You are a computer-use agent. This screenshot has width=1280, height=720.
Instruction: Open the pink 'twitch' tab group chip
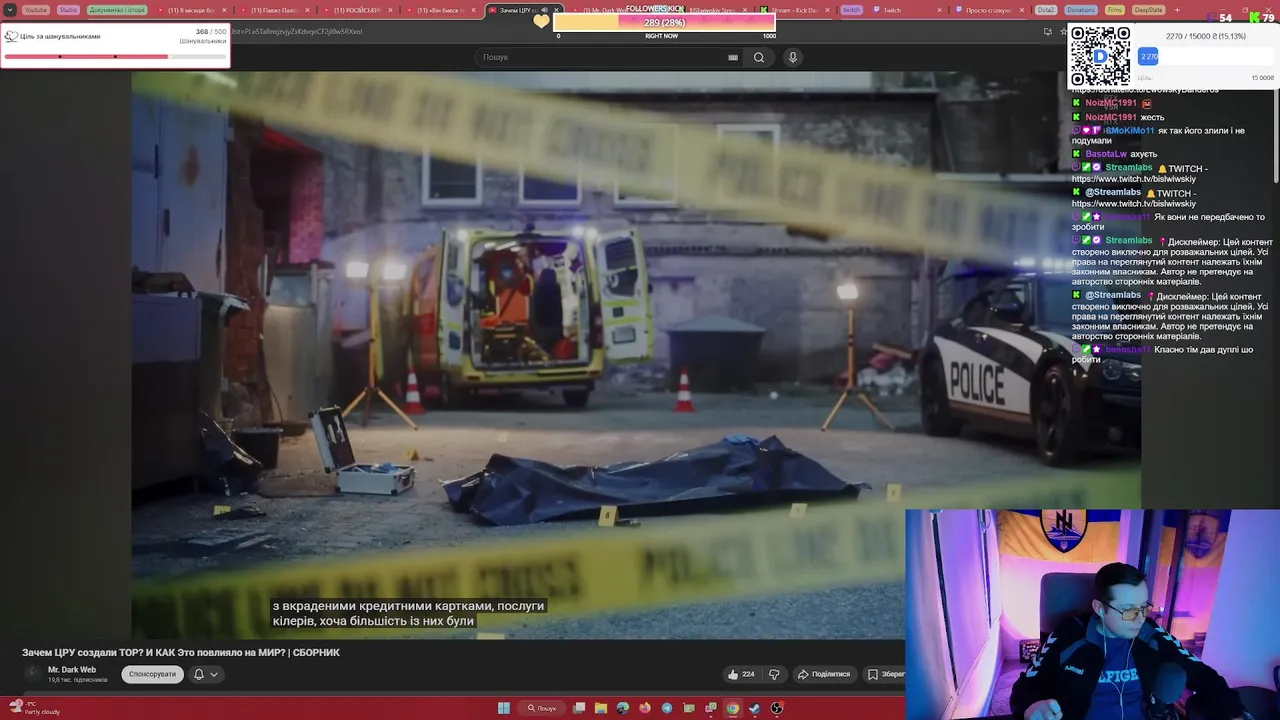point(851,10)
